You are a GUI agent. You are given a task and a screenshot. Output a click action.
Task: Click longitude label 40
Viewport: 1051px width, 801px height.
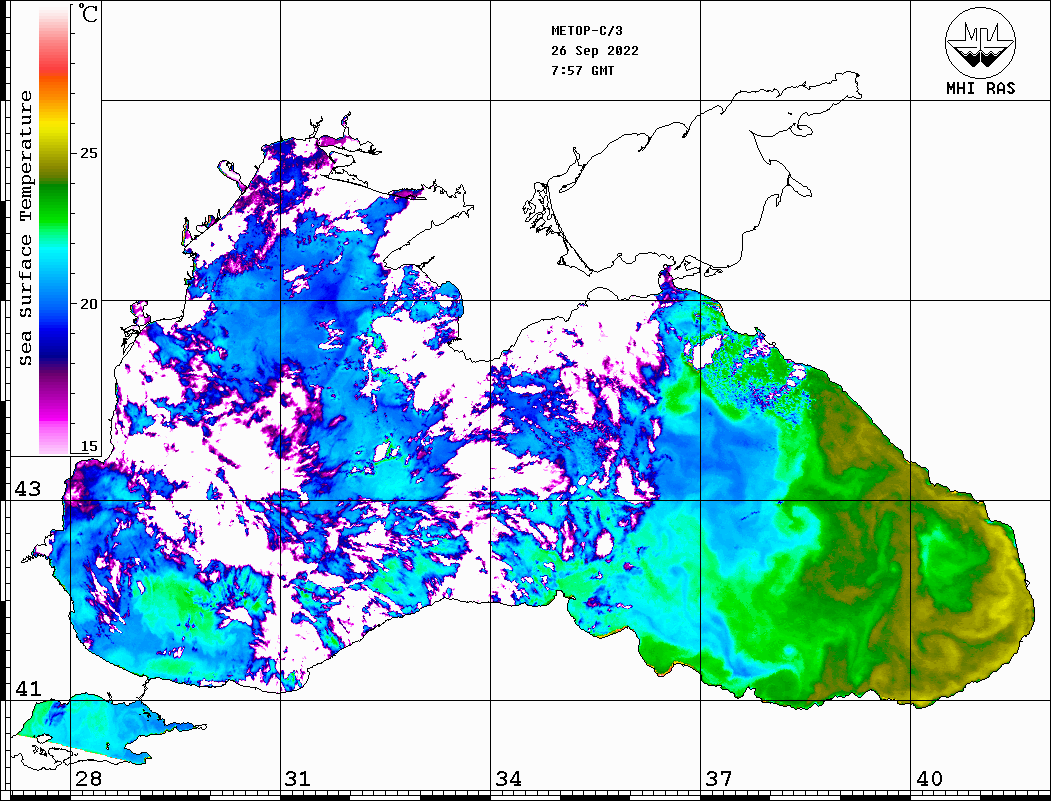pos(929,779)
